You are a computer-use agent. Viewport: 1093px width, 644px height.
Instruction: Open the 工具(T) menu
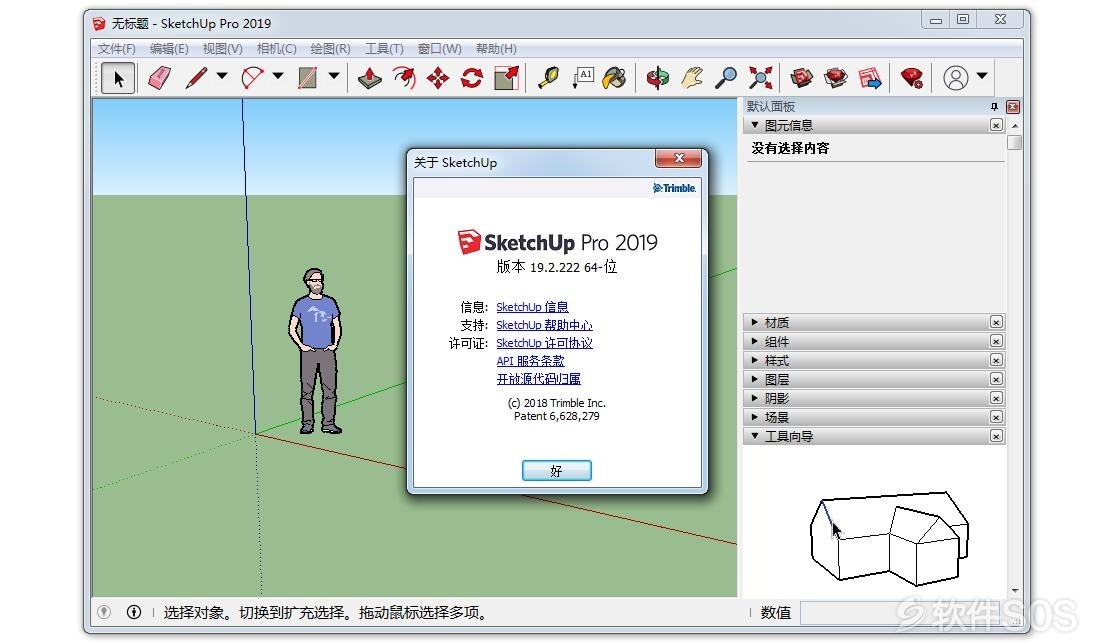pos(384,49)
